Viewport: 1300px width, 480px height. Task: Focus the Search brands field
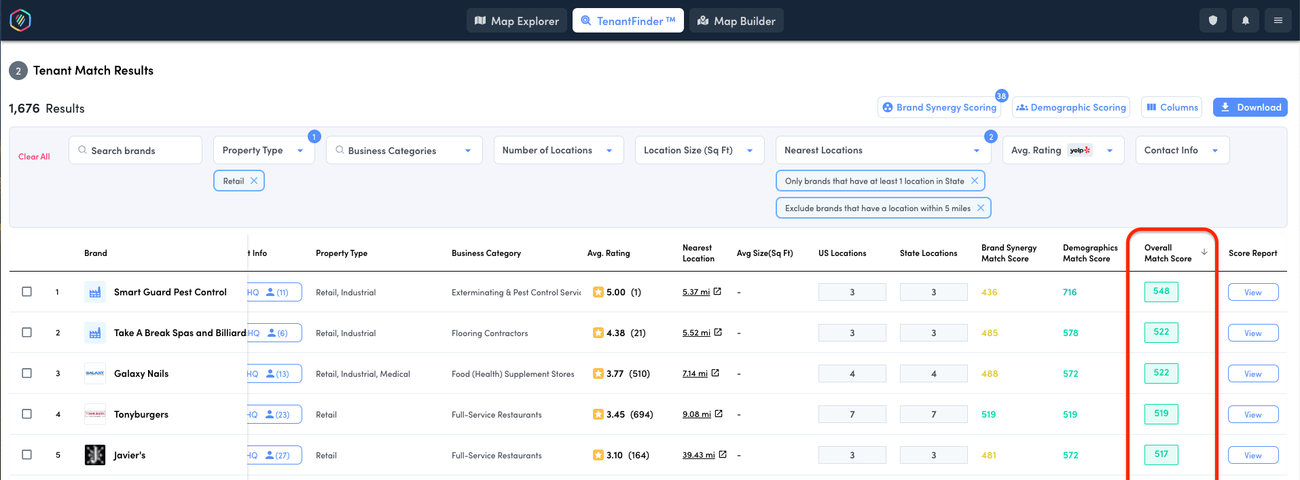point(135,150)
